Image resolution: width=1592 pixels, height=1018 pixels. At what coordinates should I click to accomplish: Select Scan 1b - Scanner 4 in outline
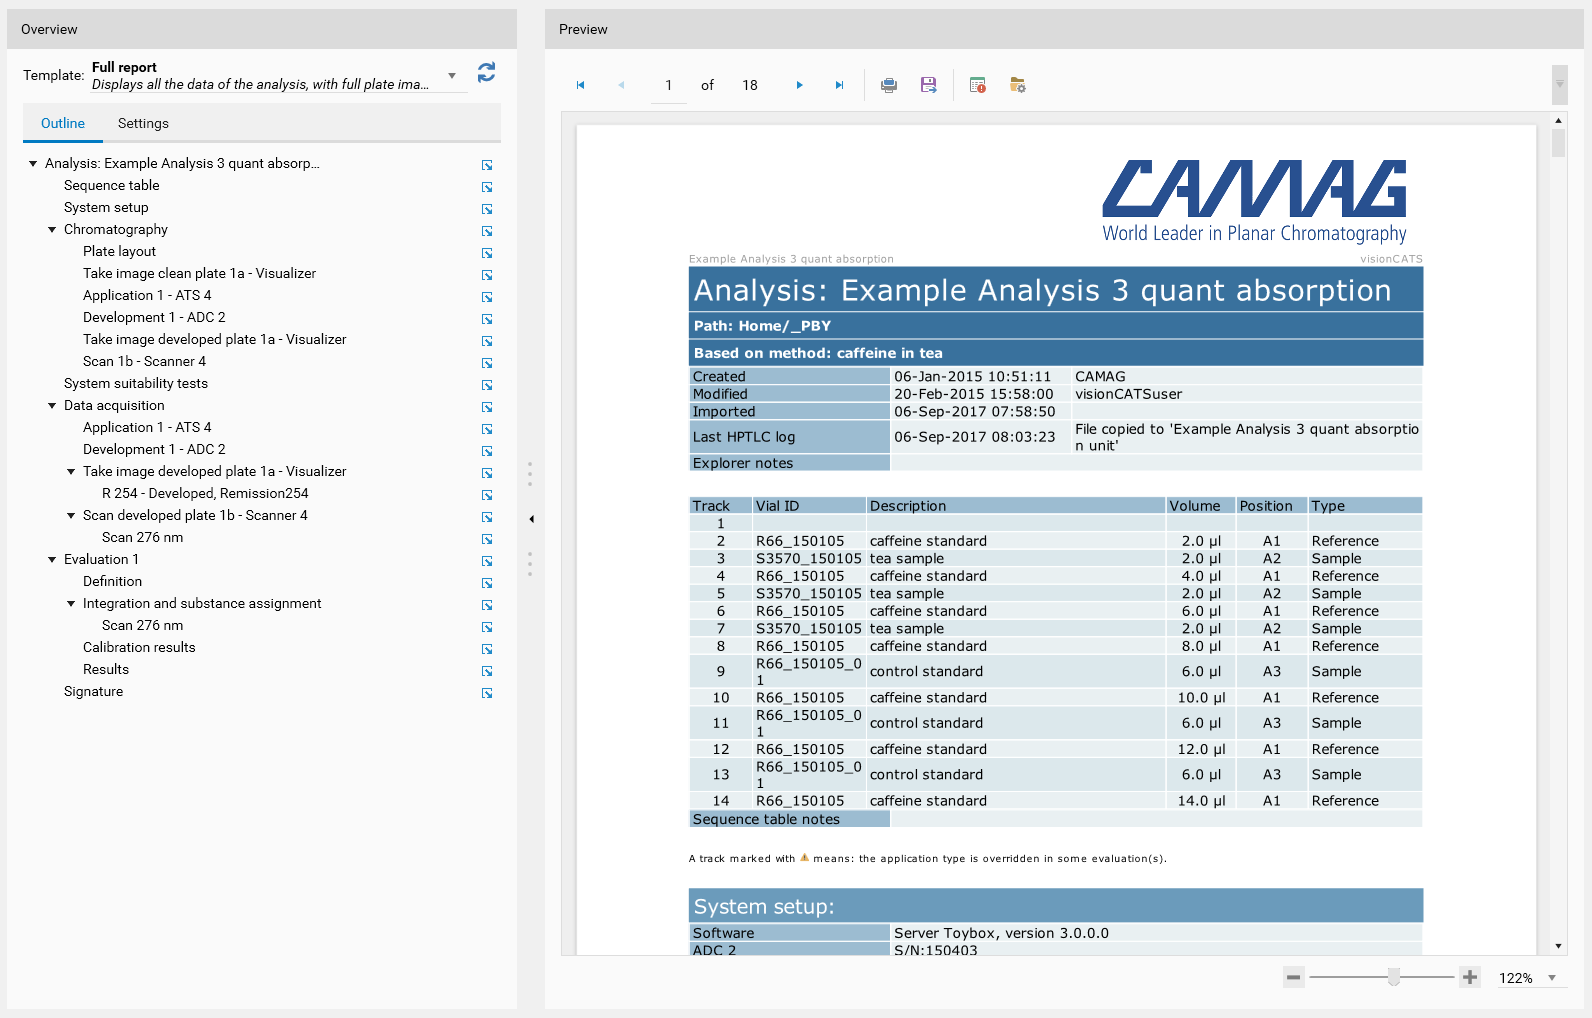click(144, 361)
